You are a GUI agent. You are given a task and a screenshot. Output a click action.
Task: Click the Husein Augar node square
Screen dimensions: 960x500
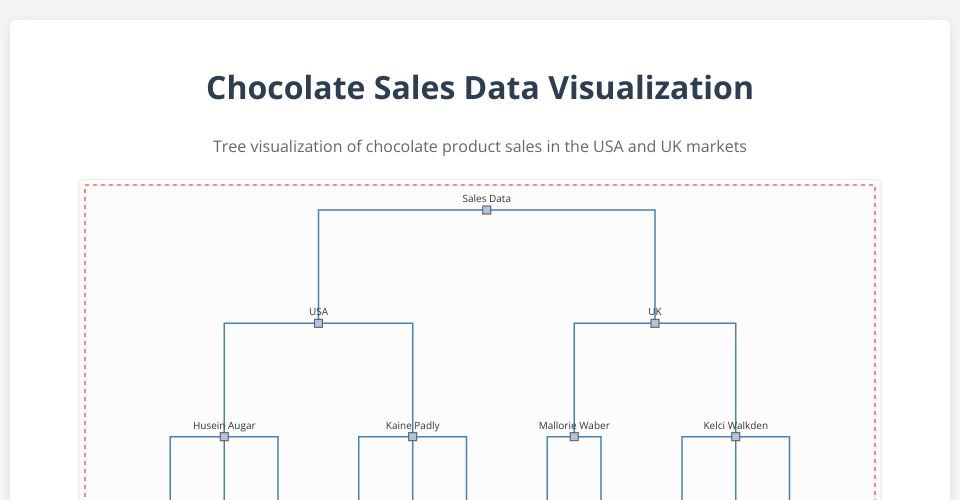224,437
